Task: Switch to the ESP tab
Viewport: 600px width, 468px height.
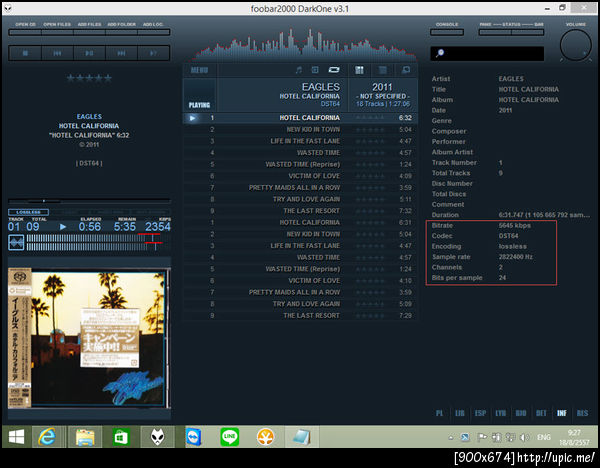Action: (480, 413)
